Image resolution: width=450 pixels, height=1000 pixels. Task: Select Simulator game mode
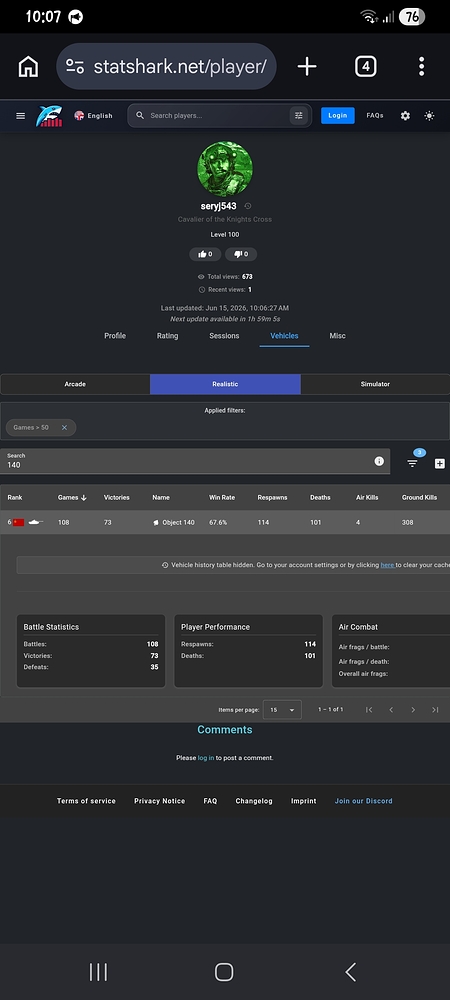click(375, 384)
